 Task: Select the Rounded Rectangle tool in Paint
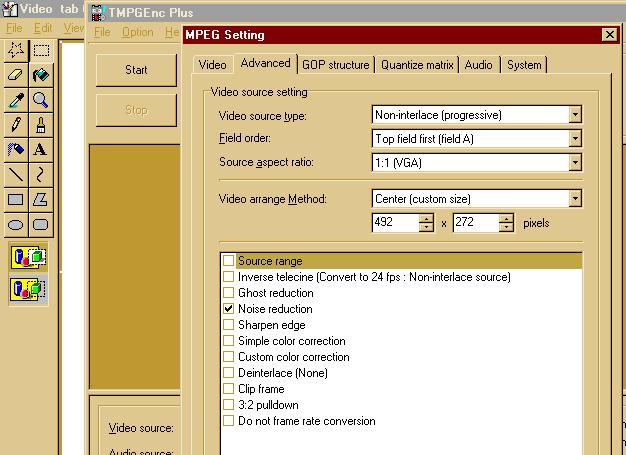pos(41,225)
